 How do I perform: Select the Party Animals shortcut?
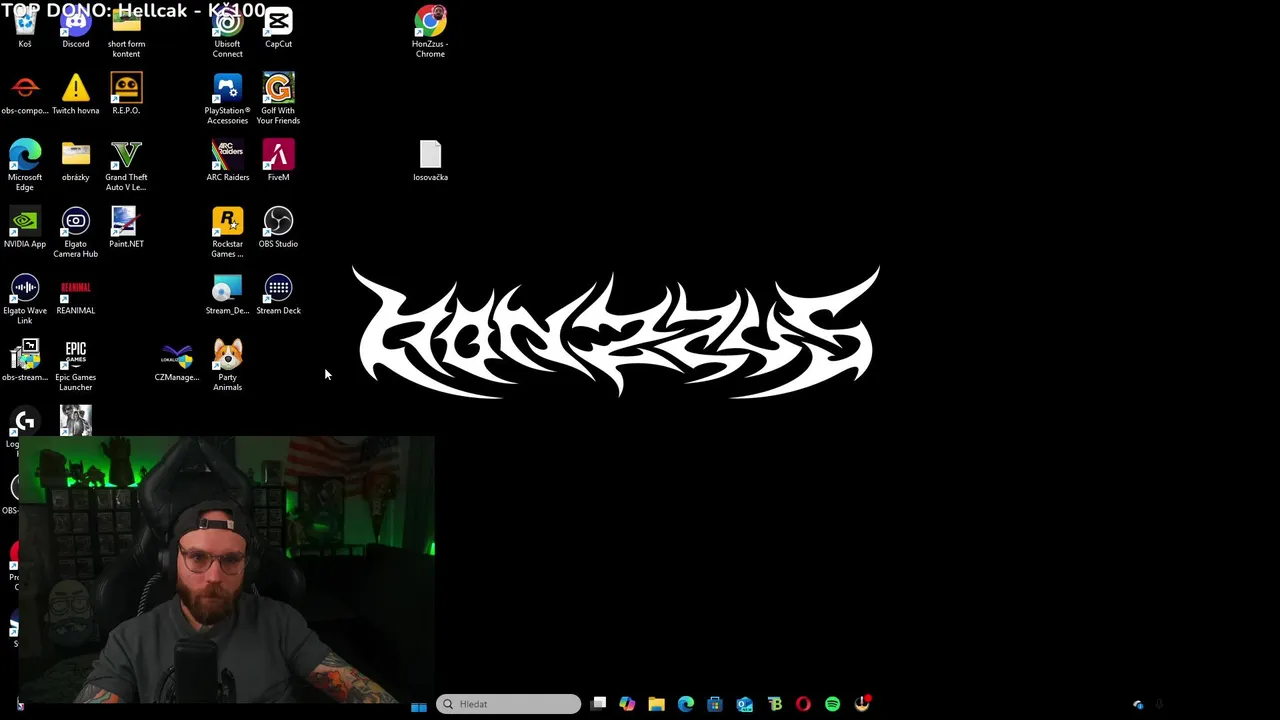click(x=227, y=366)
